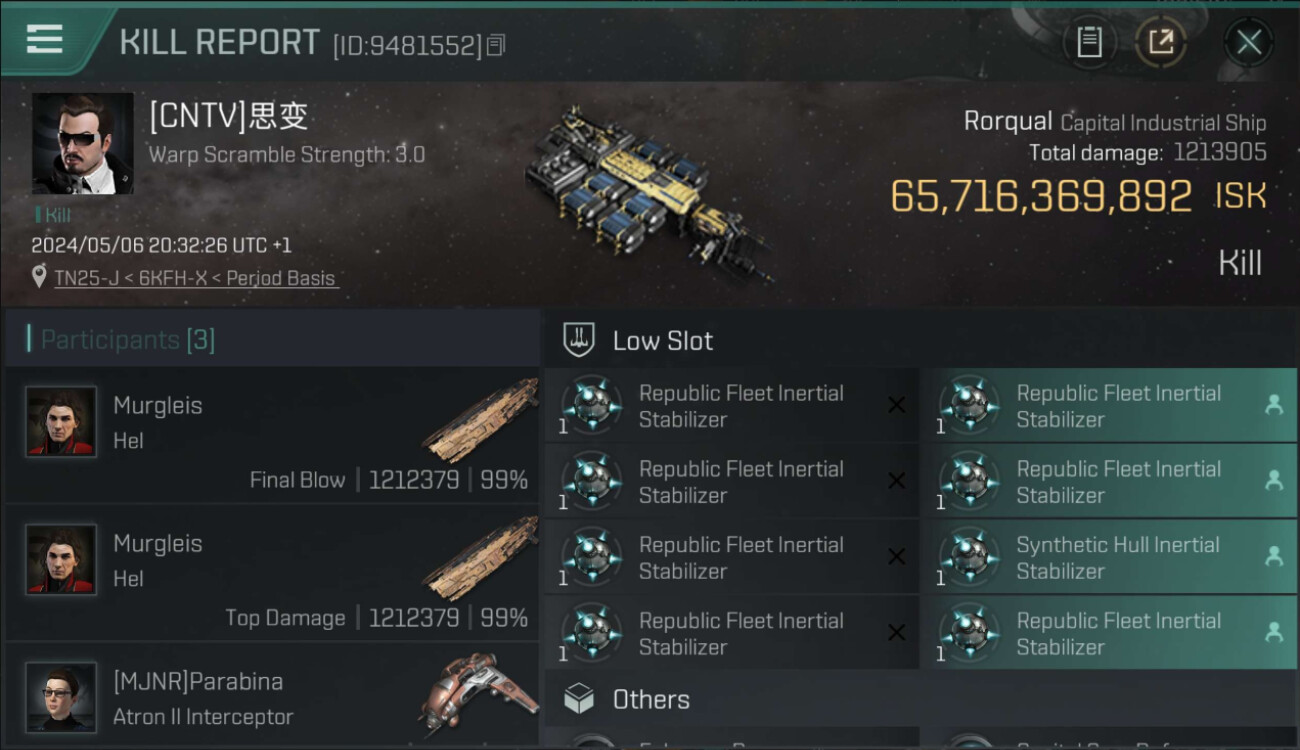This screenshot has height=750, width=1300.
Task: View the victim's character portrait
Action: pos(82,144)
